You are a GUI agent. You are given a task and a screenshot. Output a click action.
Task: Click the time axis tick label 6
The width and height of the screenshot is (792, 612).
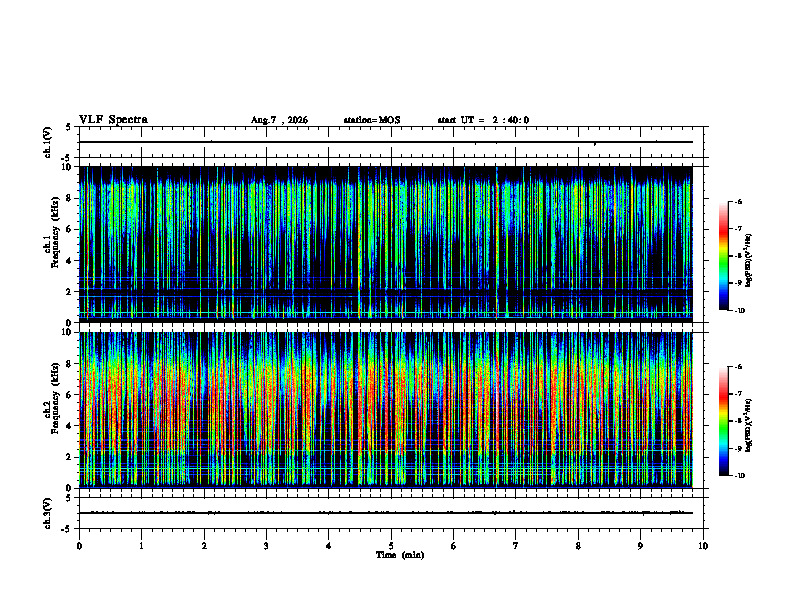click(x=454, y=546)
